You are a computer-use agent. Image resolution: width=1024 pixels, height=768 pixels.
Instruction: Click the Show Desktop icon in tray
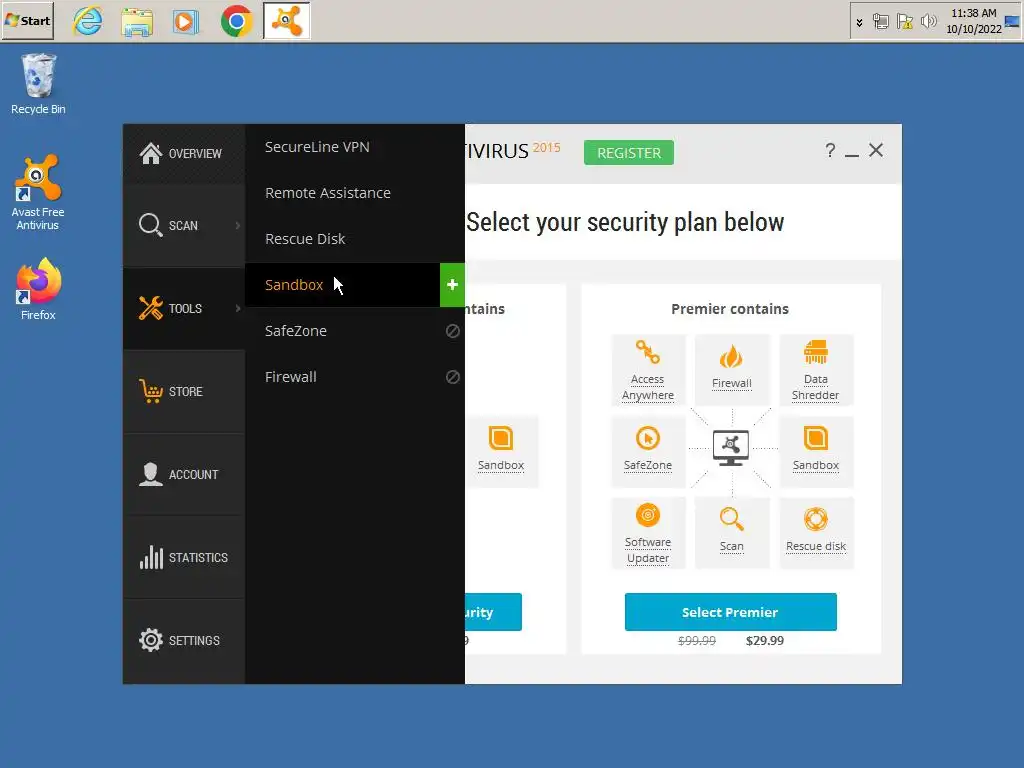tap(1013, 21)
